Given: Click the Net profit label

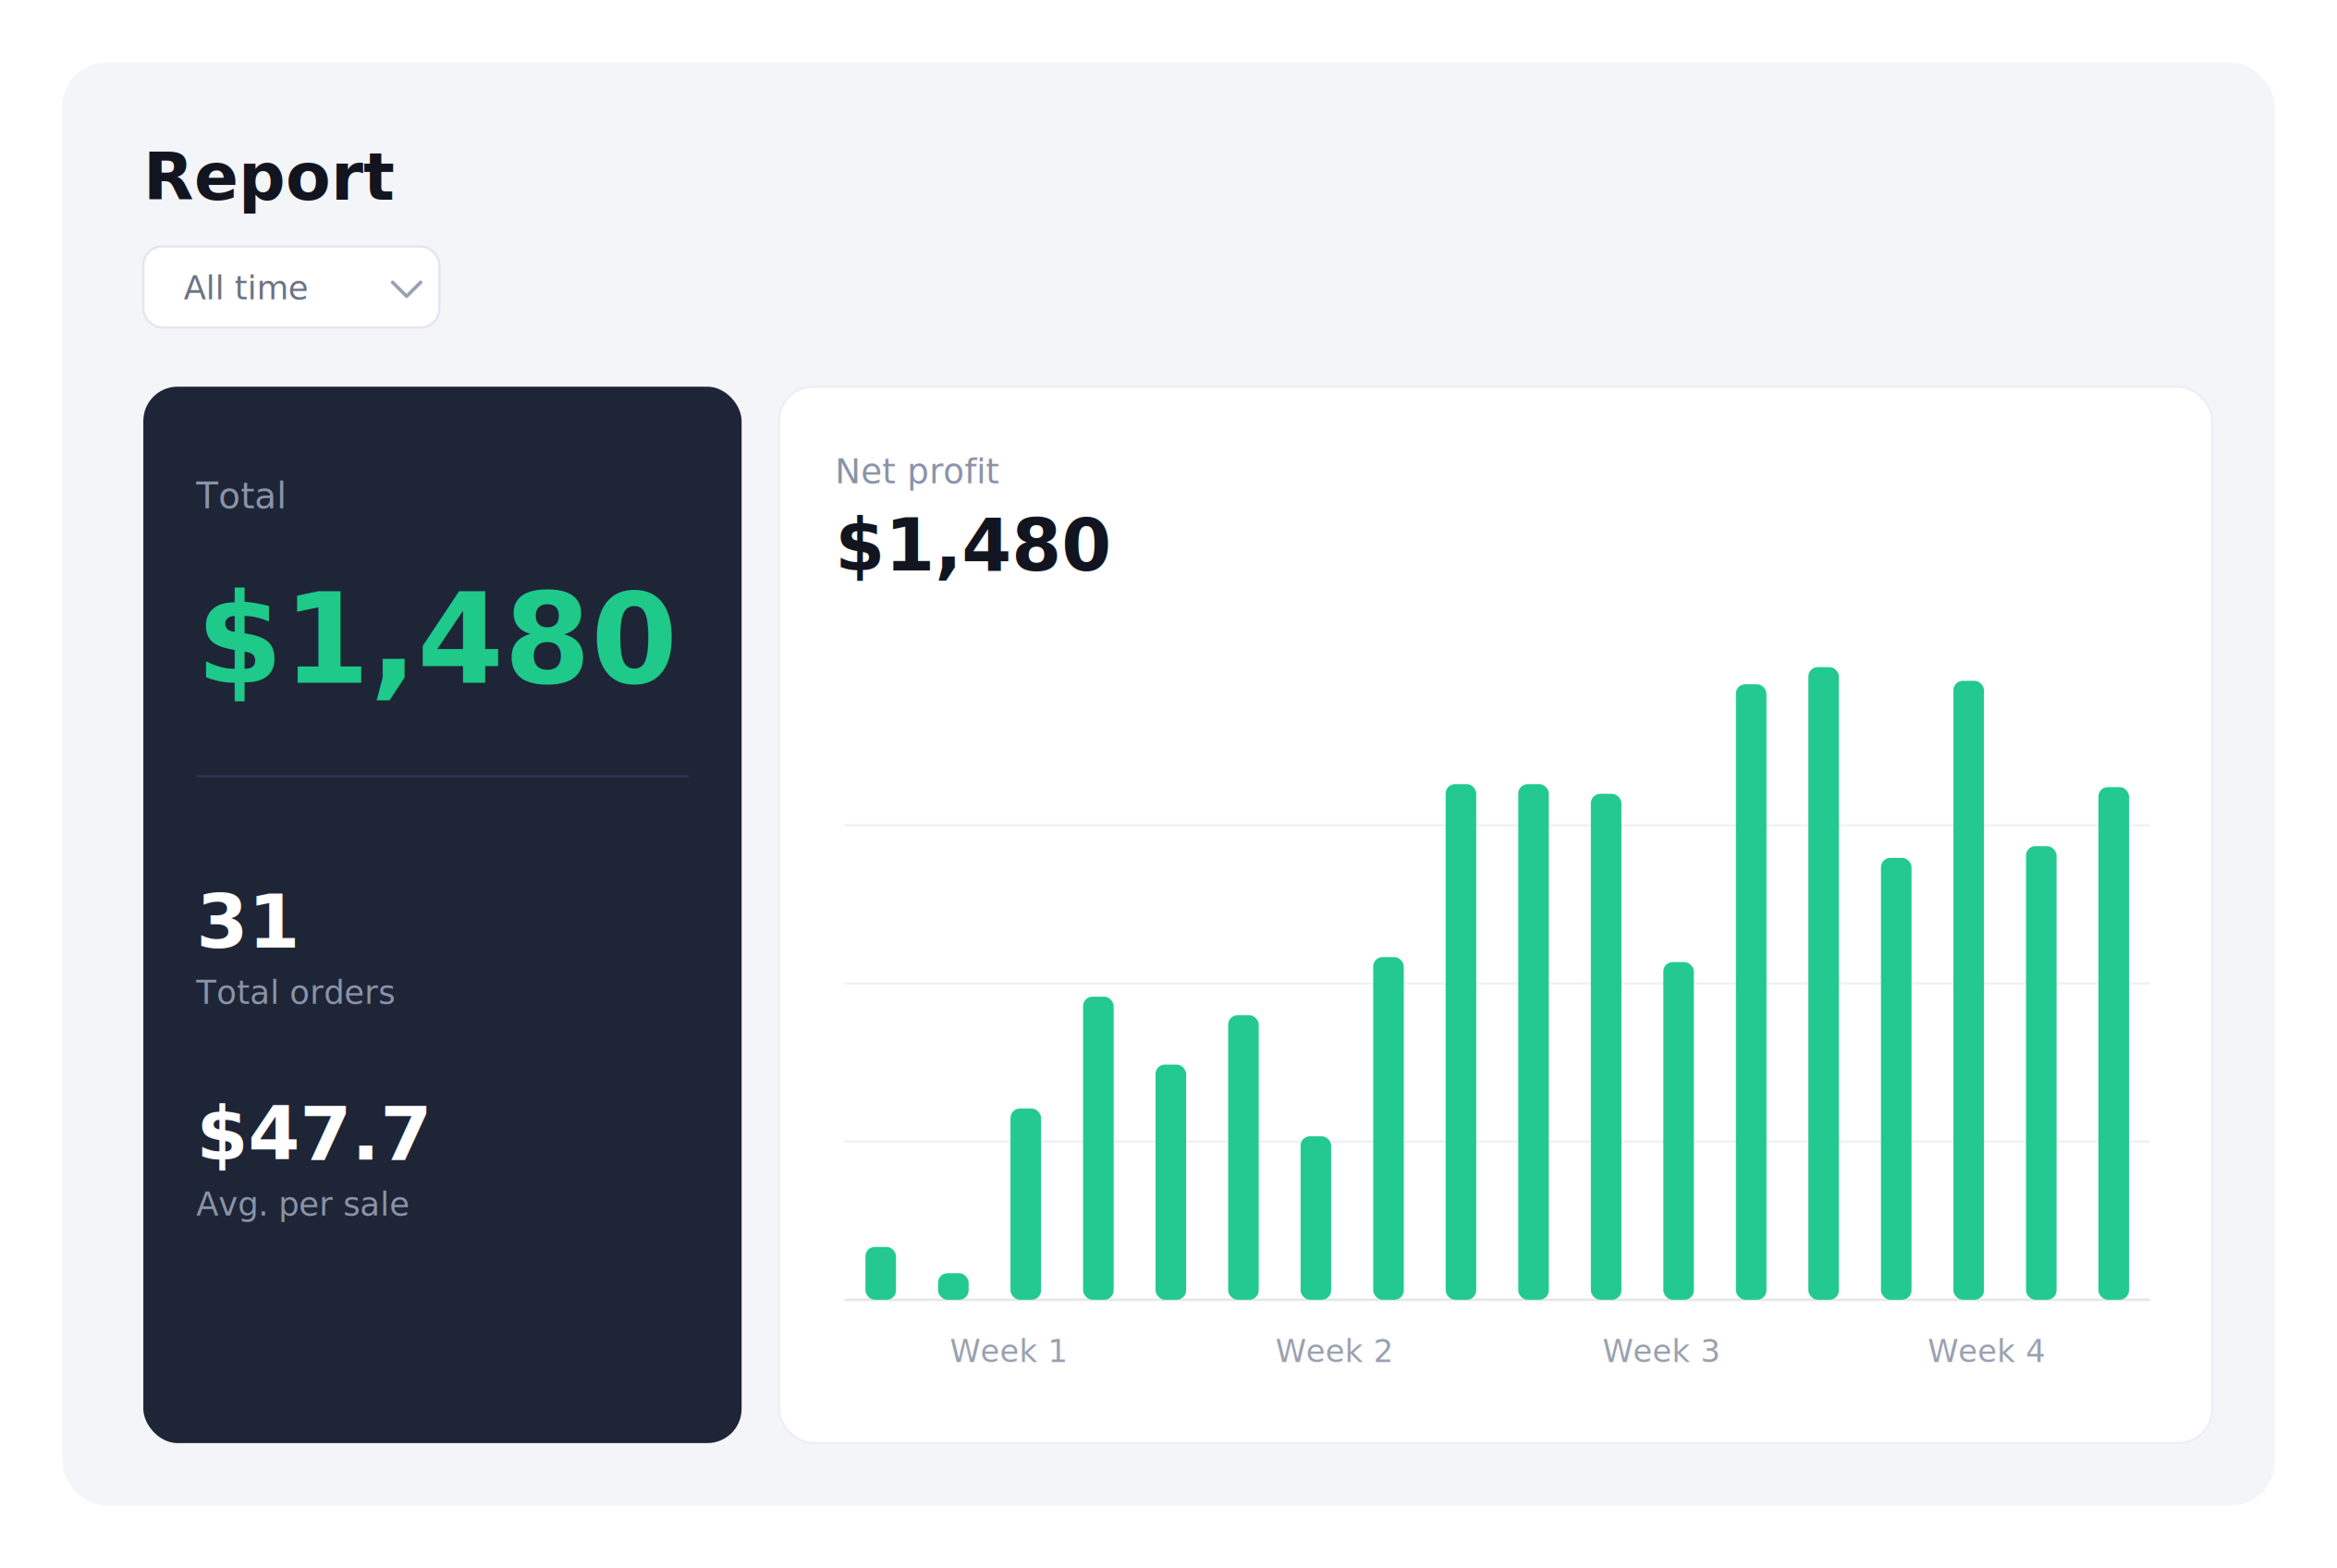Looking at the screenshot, I should pyautogui.click(x=916, y=471).
